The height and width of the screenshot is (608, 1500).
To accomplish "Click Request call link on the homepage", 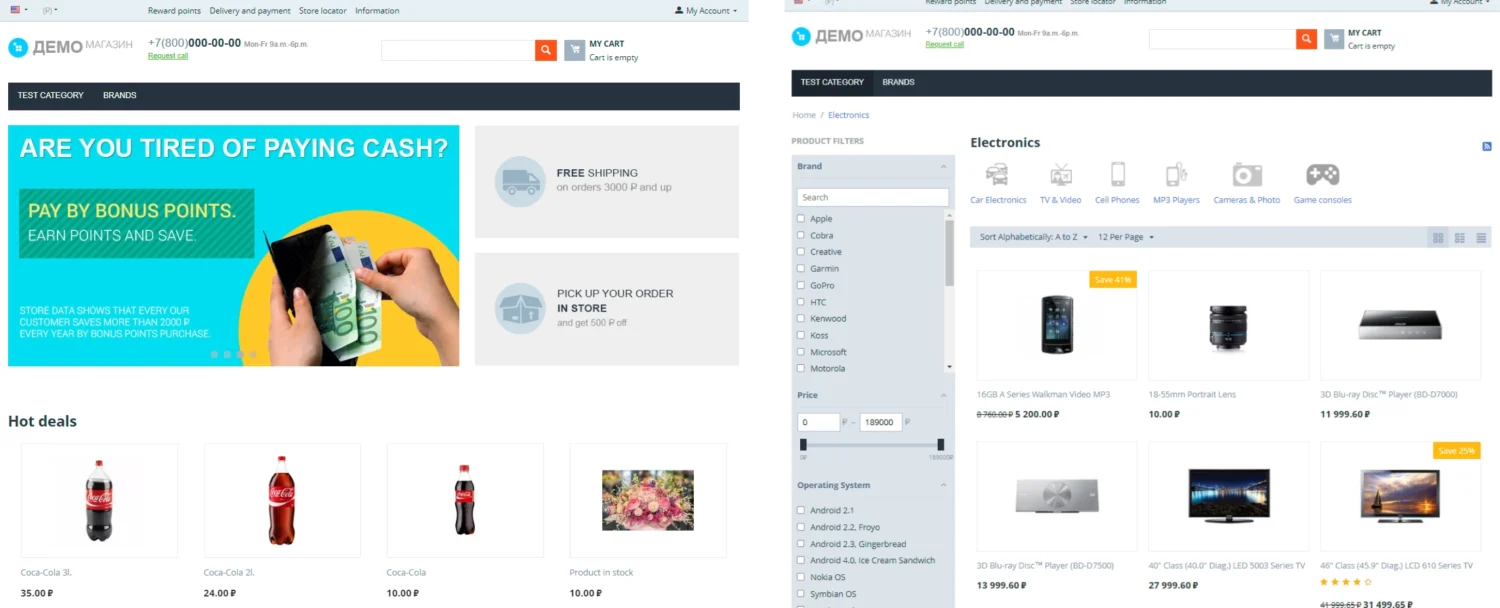I will 168,56.
